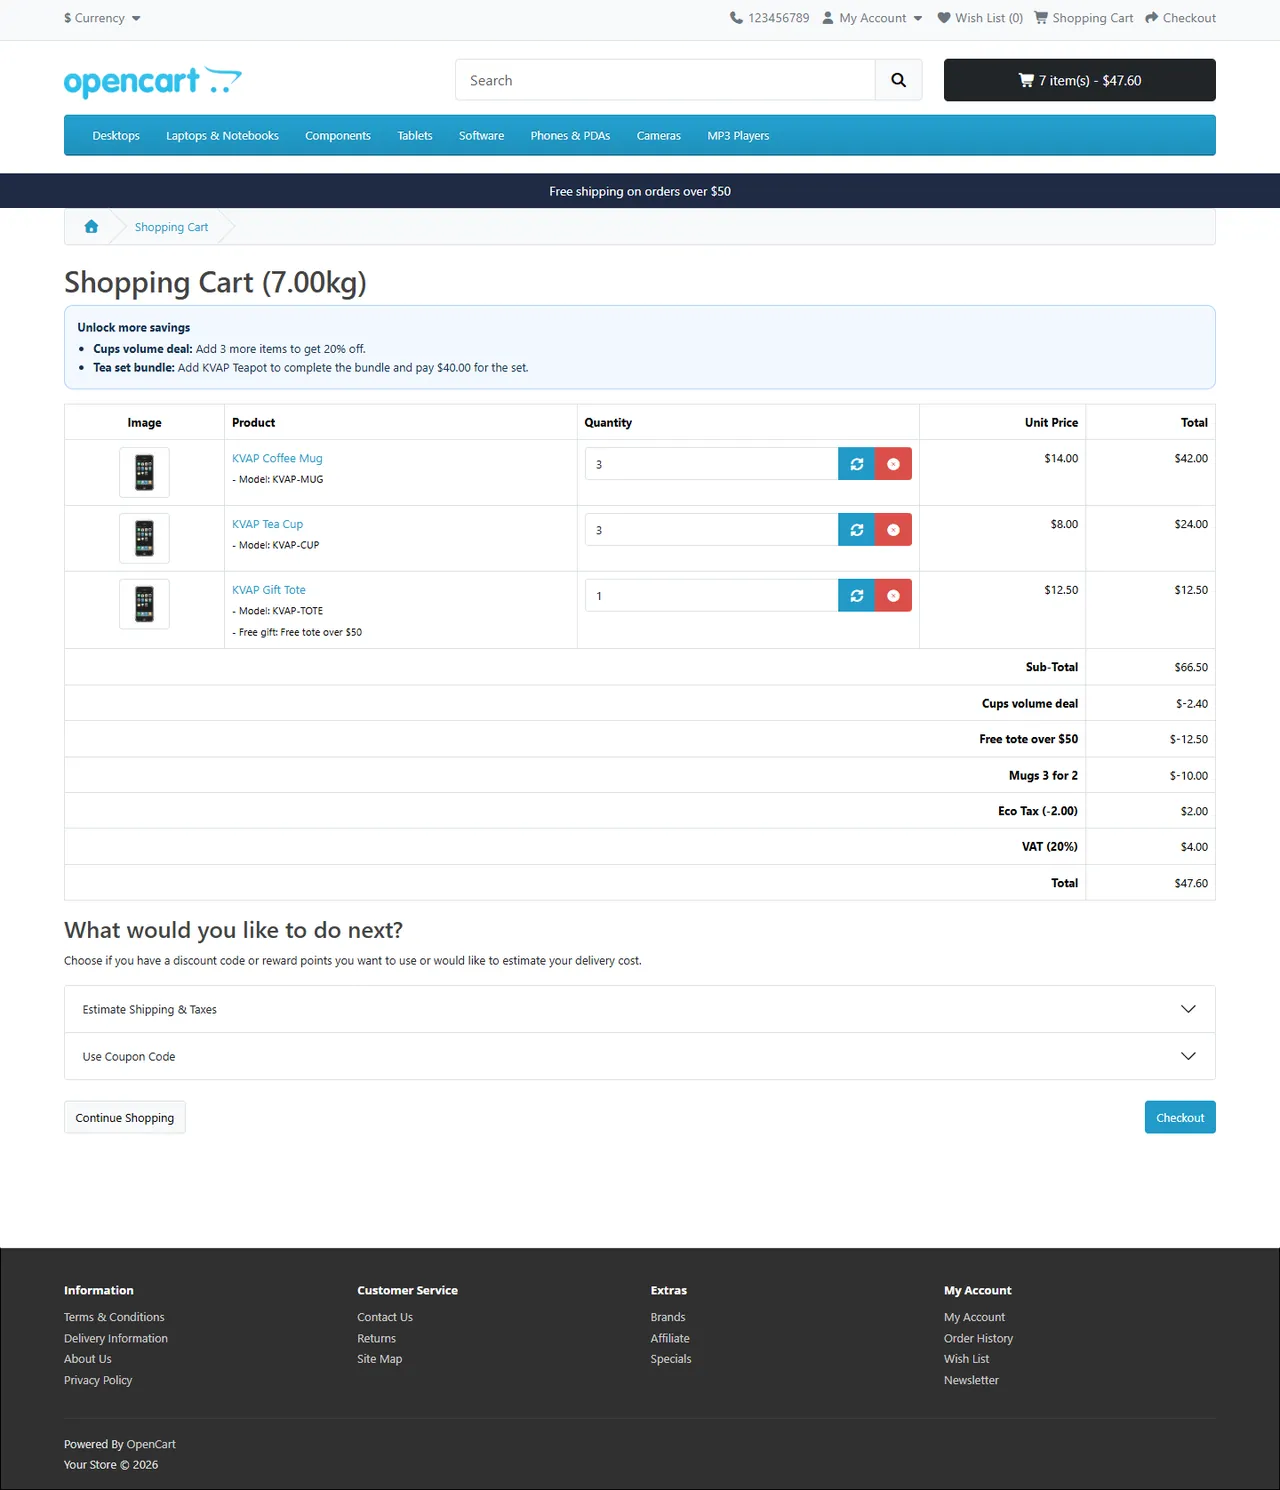Open Wish List (0) in top bar
The height and width of the screenshot is (1490, 1280).
pos(980,18)
